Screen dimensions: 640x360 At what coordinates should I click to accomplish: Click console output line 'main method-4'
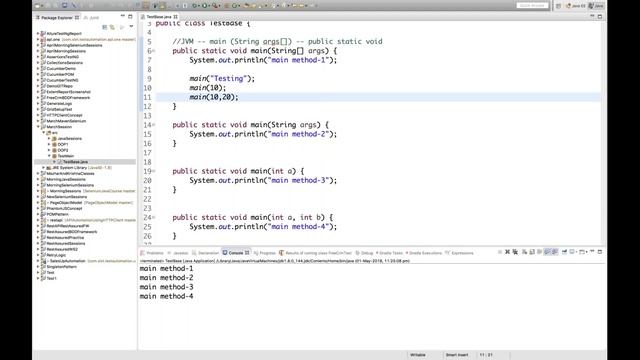[x=167, y=296]
